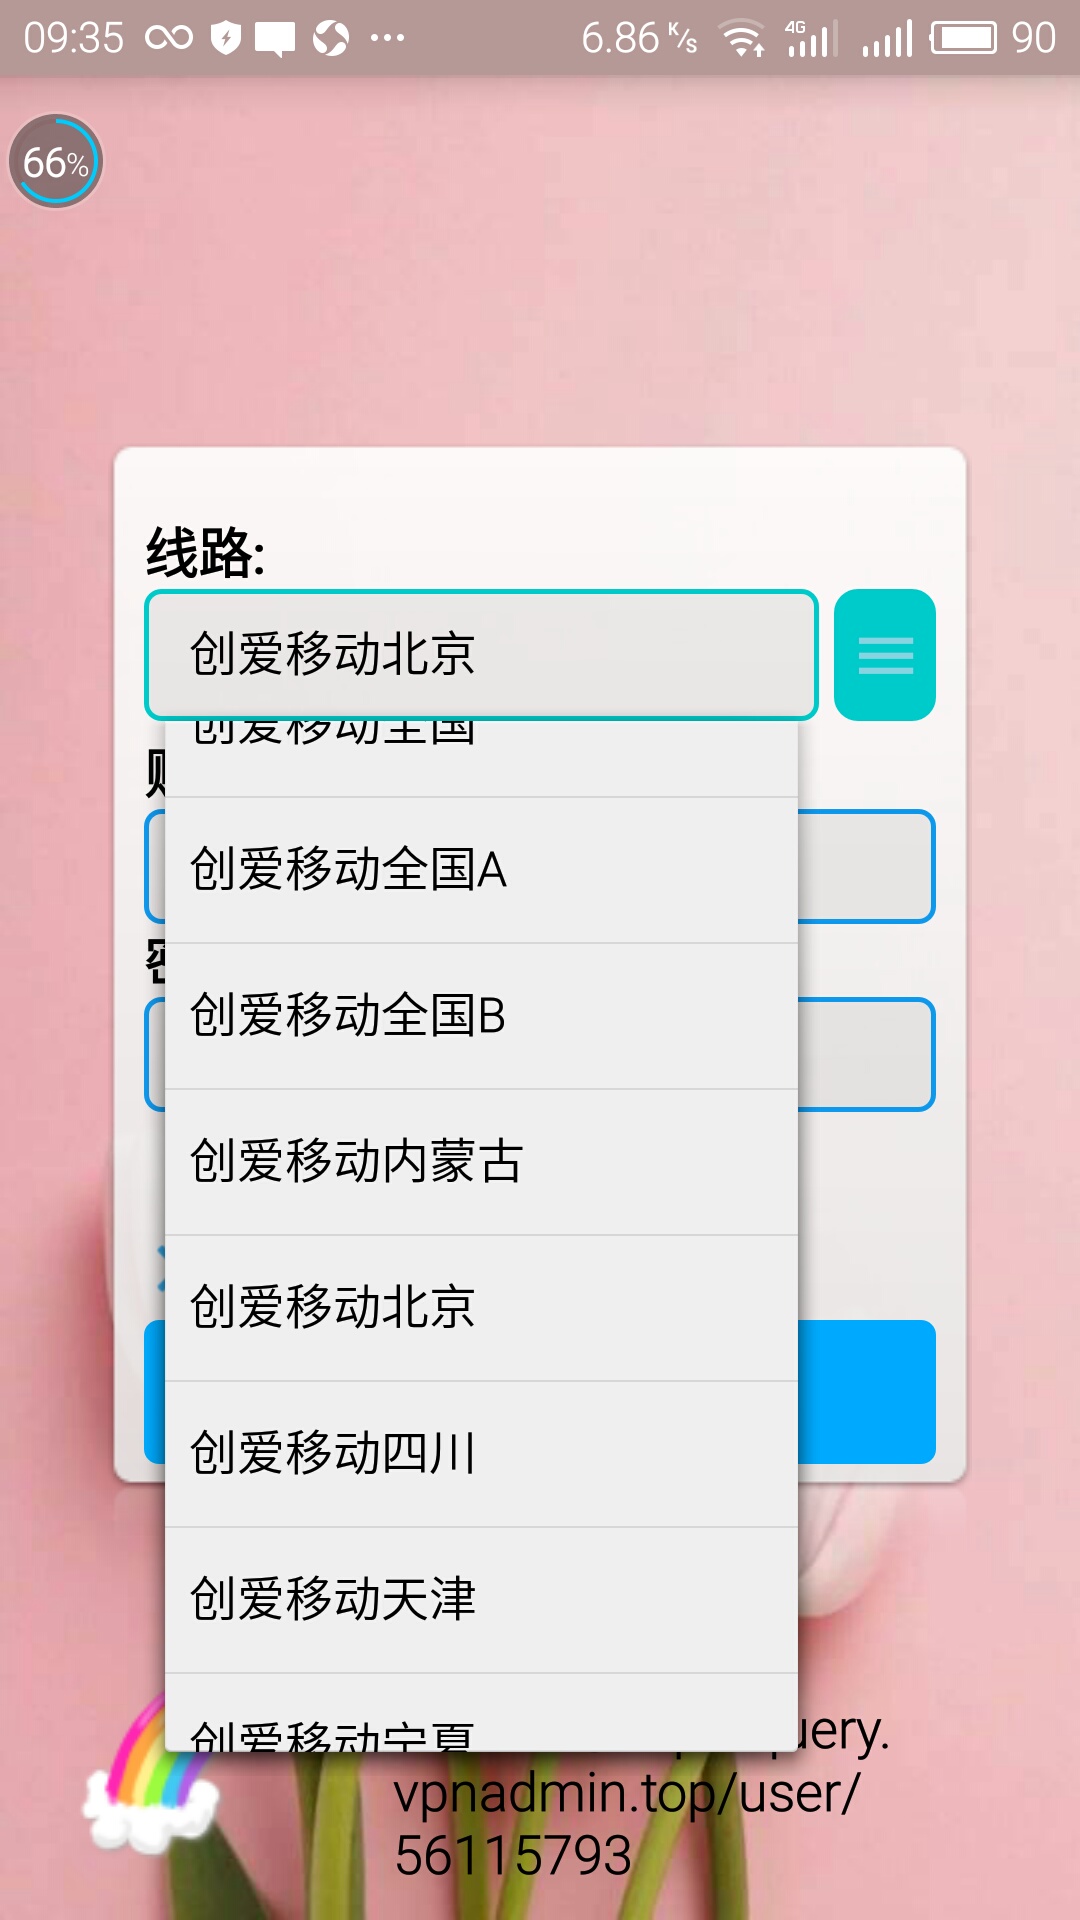The image size is (1080, 1920).
Task: Tap the browser loop icon in status bar
Action: (330, 36)
